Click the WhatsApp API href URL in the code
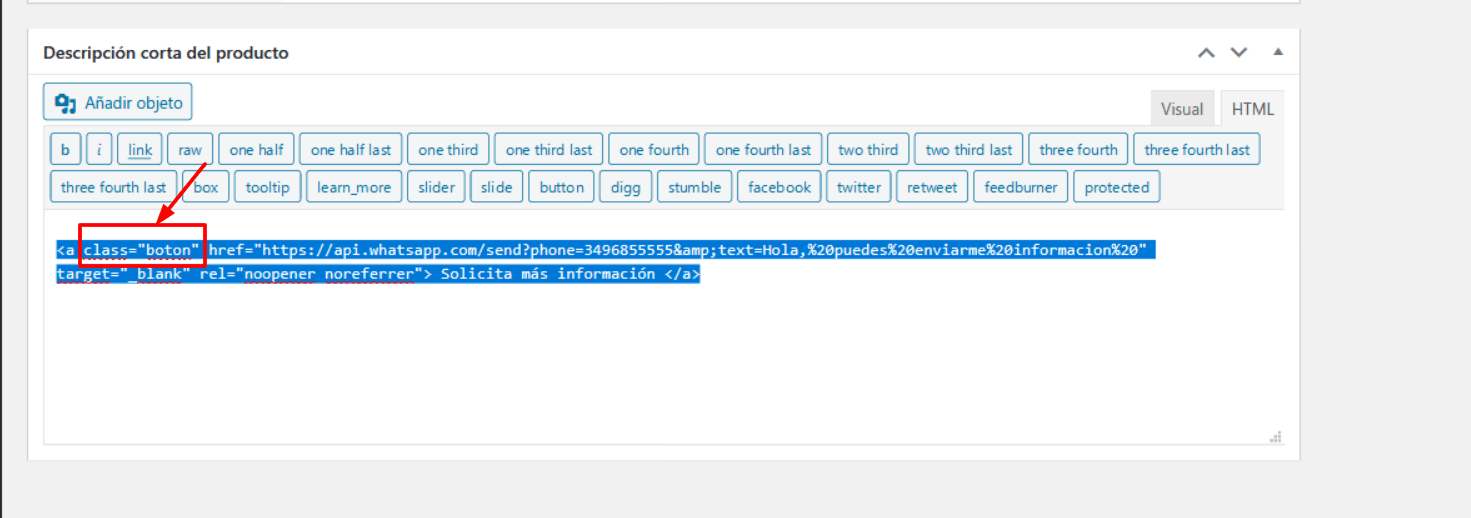The height and width of the screenshot is (518, 1471). tap(677, 250)
